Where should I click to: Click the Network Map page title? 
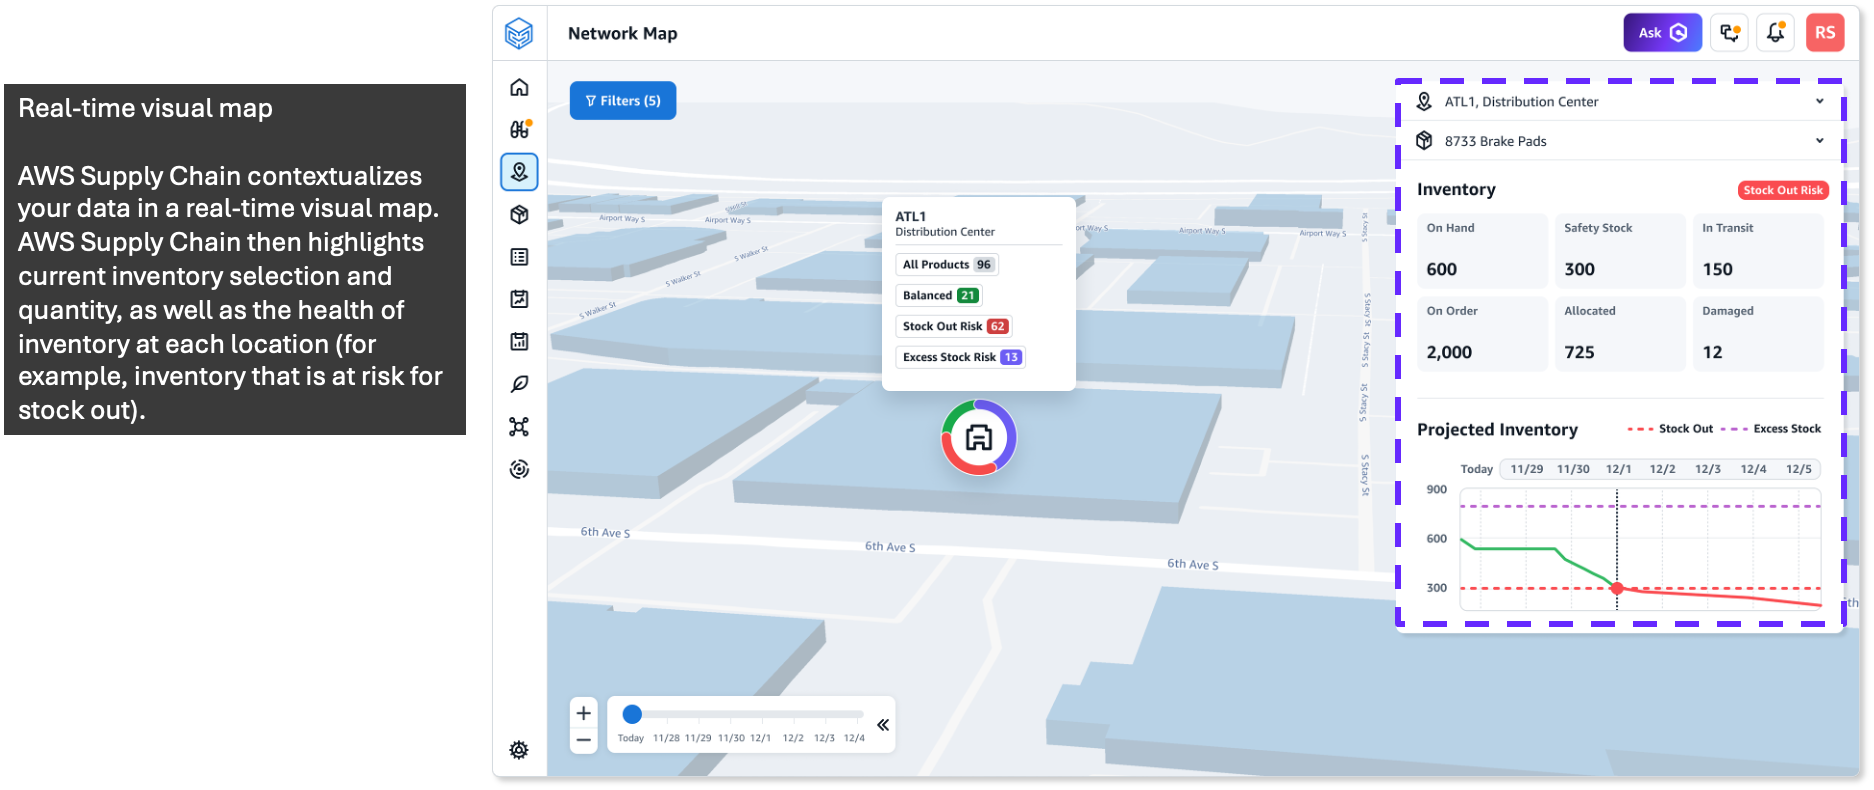[622, 33]
